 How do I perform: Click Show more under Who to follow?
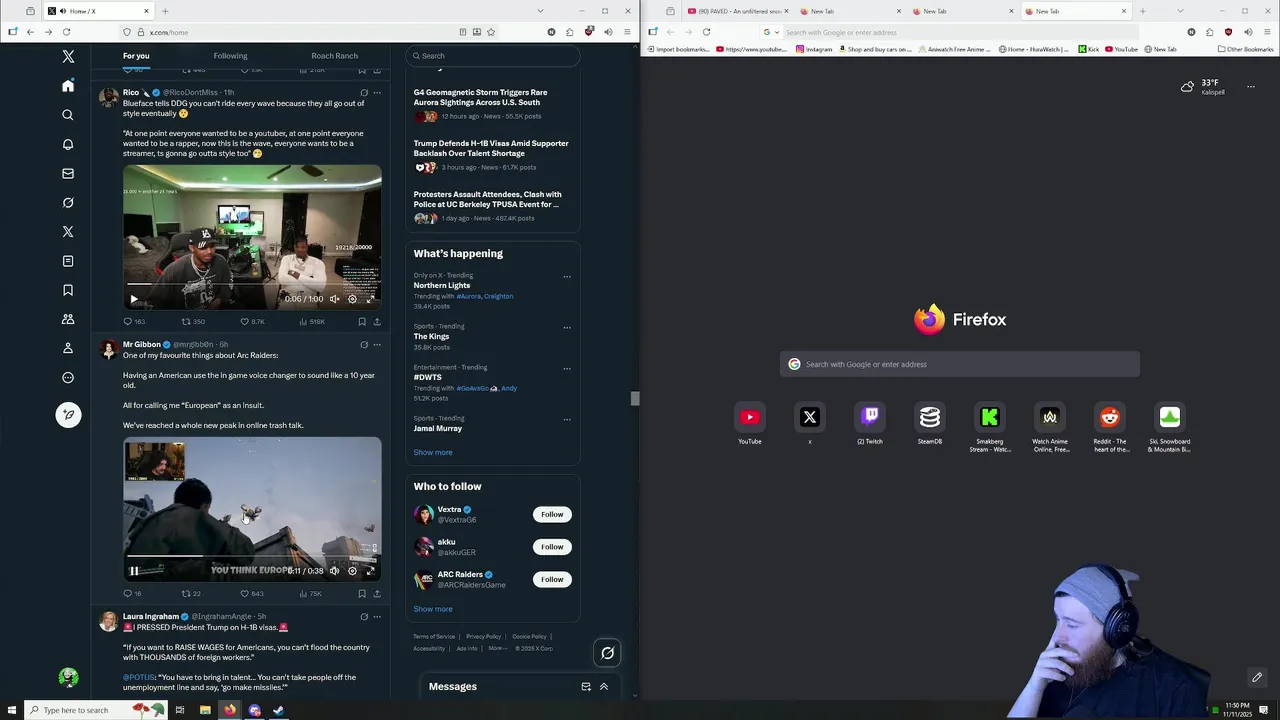click(x=433, y=609)
